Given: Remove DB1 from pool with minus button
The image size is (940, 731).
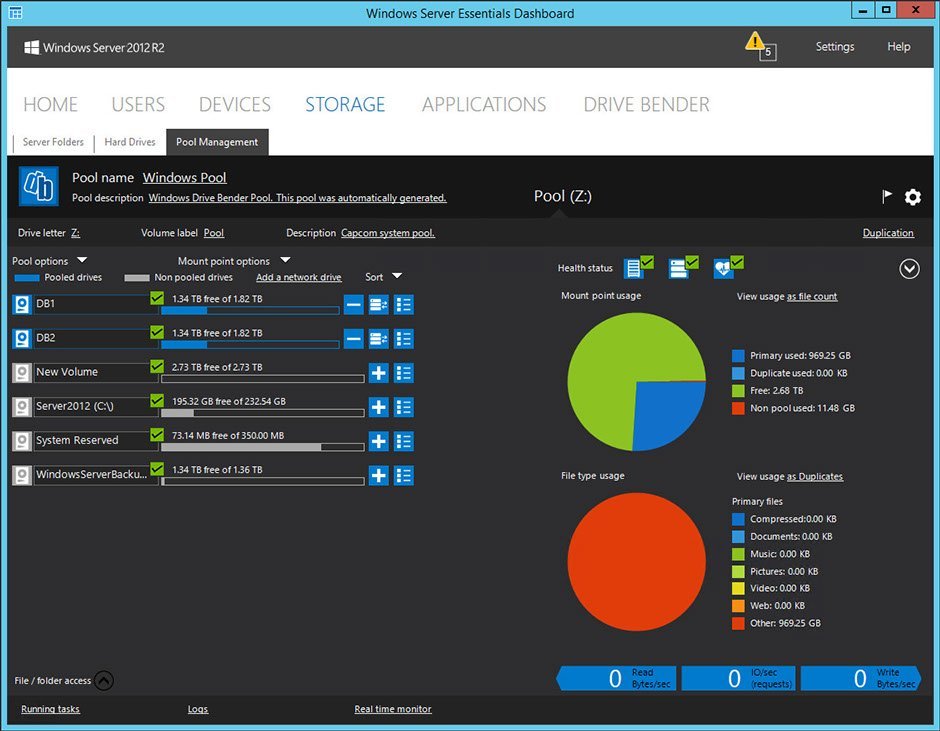Looking at the screenshot, I should (354, 305).
